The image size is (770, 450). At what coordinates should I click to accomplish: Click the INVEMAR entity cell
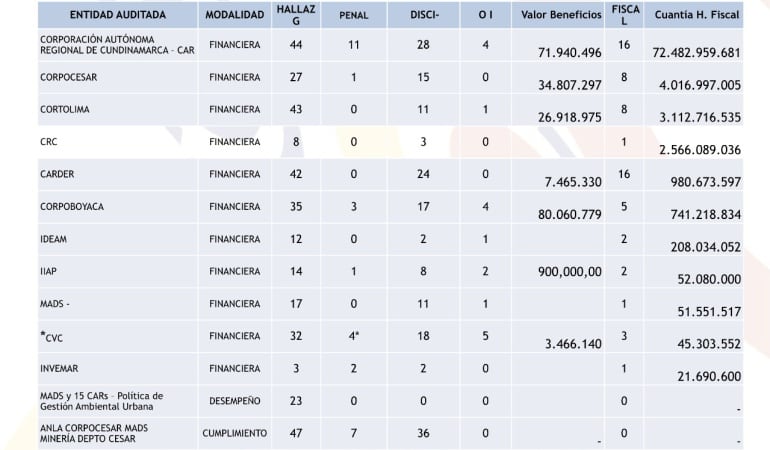[x=61, y=369]
